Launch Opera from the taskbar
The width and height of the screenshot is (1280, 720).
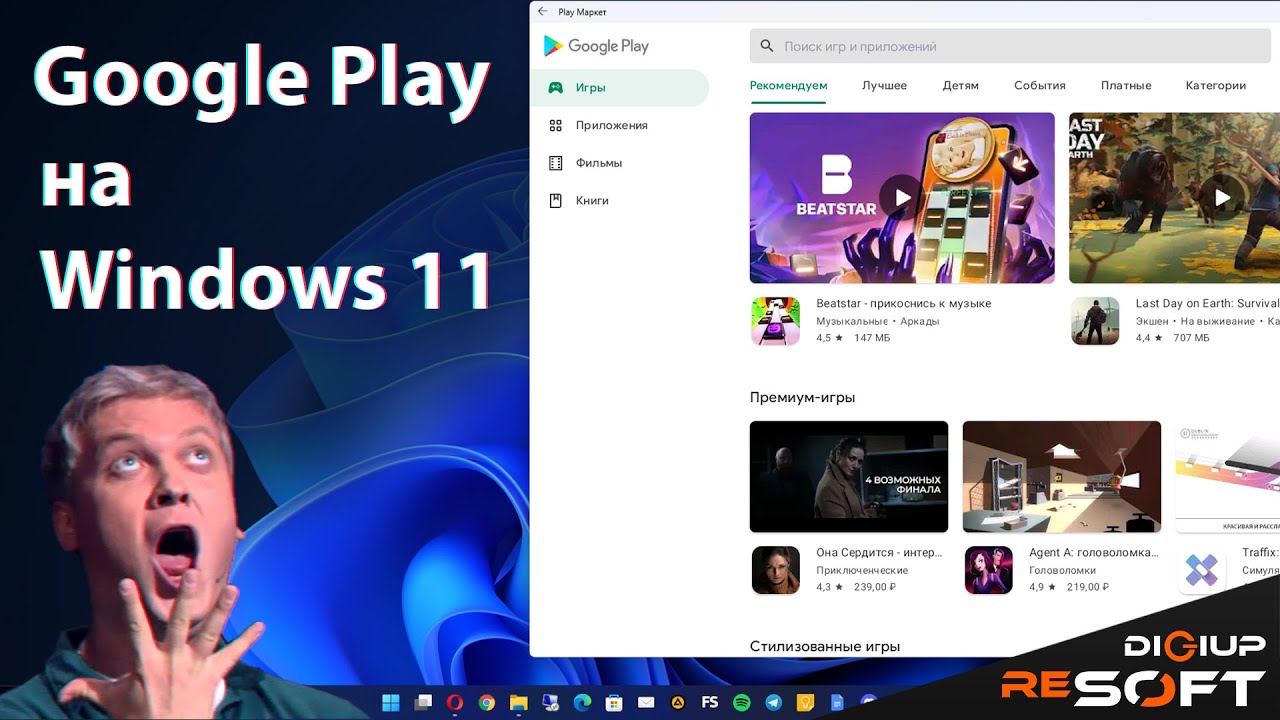(x=455, y=703)
